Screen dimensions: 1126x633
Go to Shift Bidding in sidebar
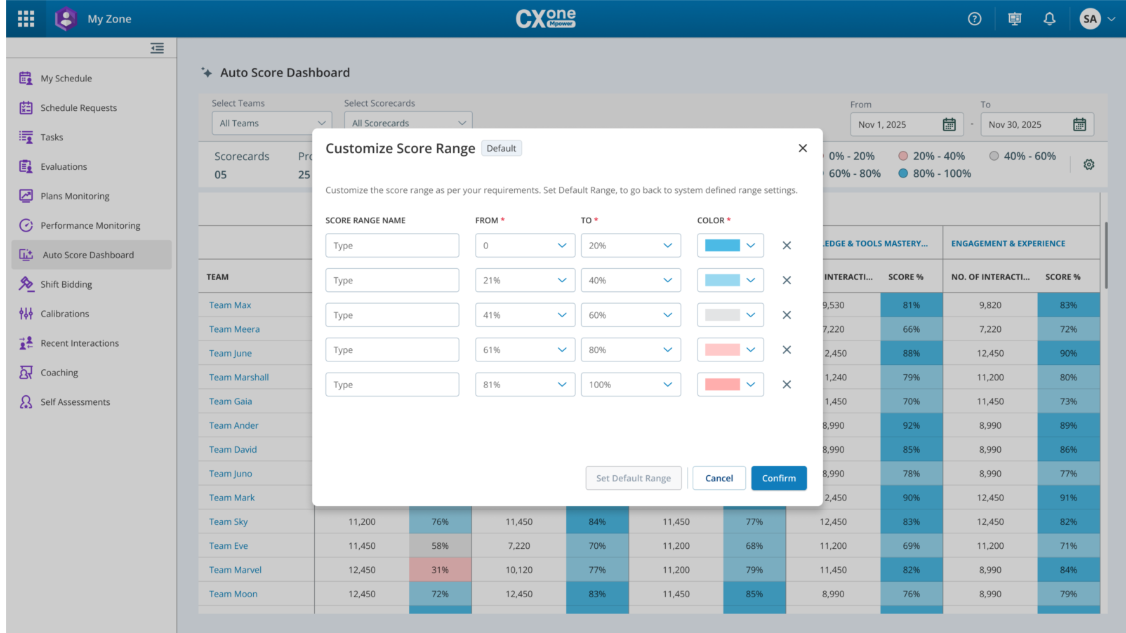[x=66, y=284]
